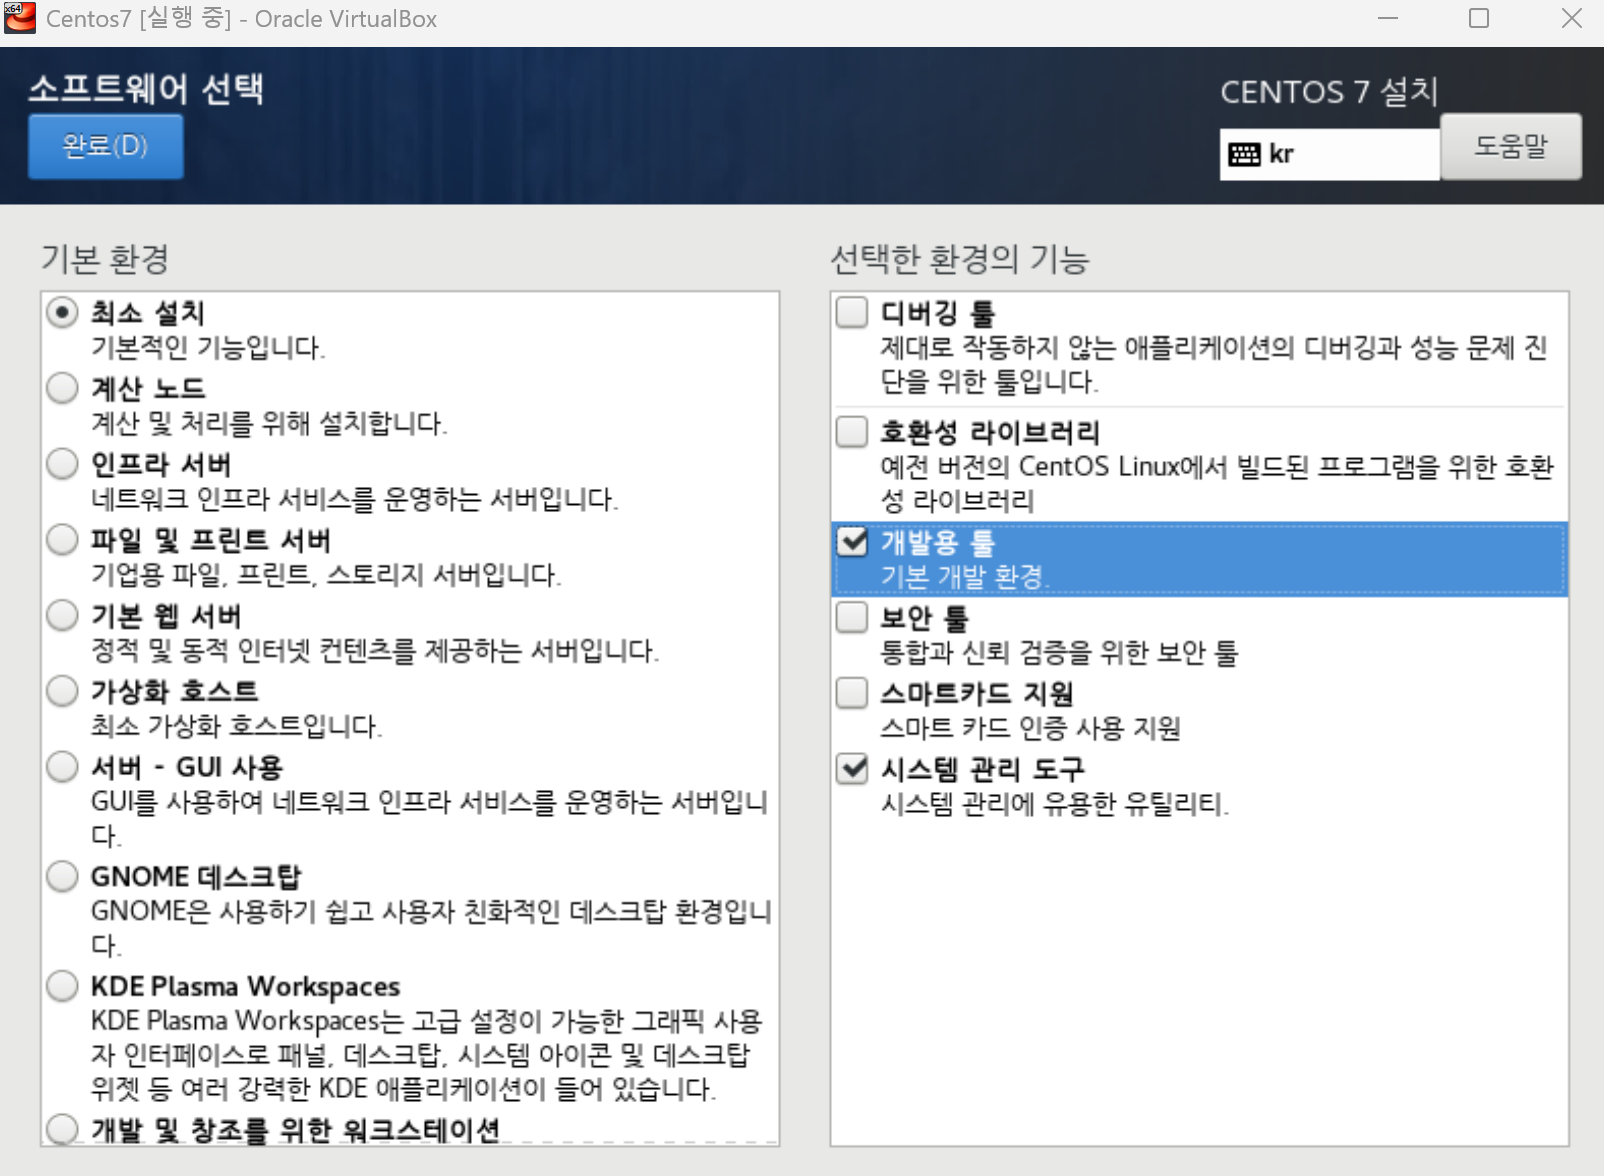Click the VirtualBox app icon in title bar

pos(20,18)
